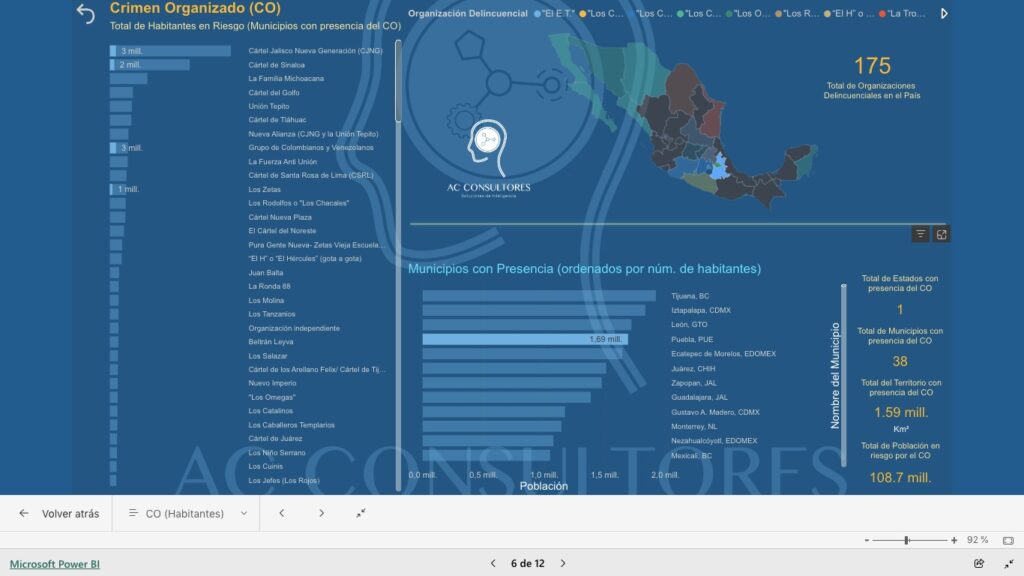Go to the next report page
This screenshot has width=1024, height=576.
[x=562, y=563]
